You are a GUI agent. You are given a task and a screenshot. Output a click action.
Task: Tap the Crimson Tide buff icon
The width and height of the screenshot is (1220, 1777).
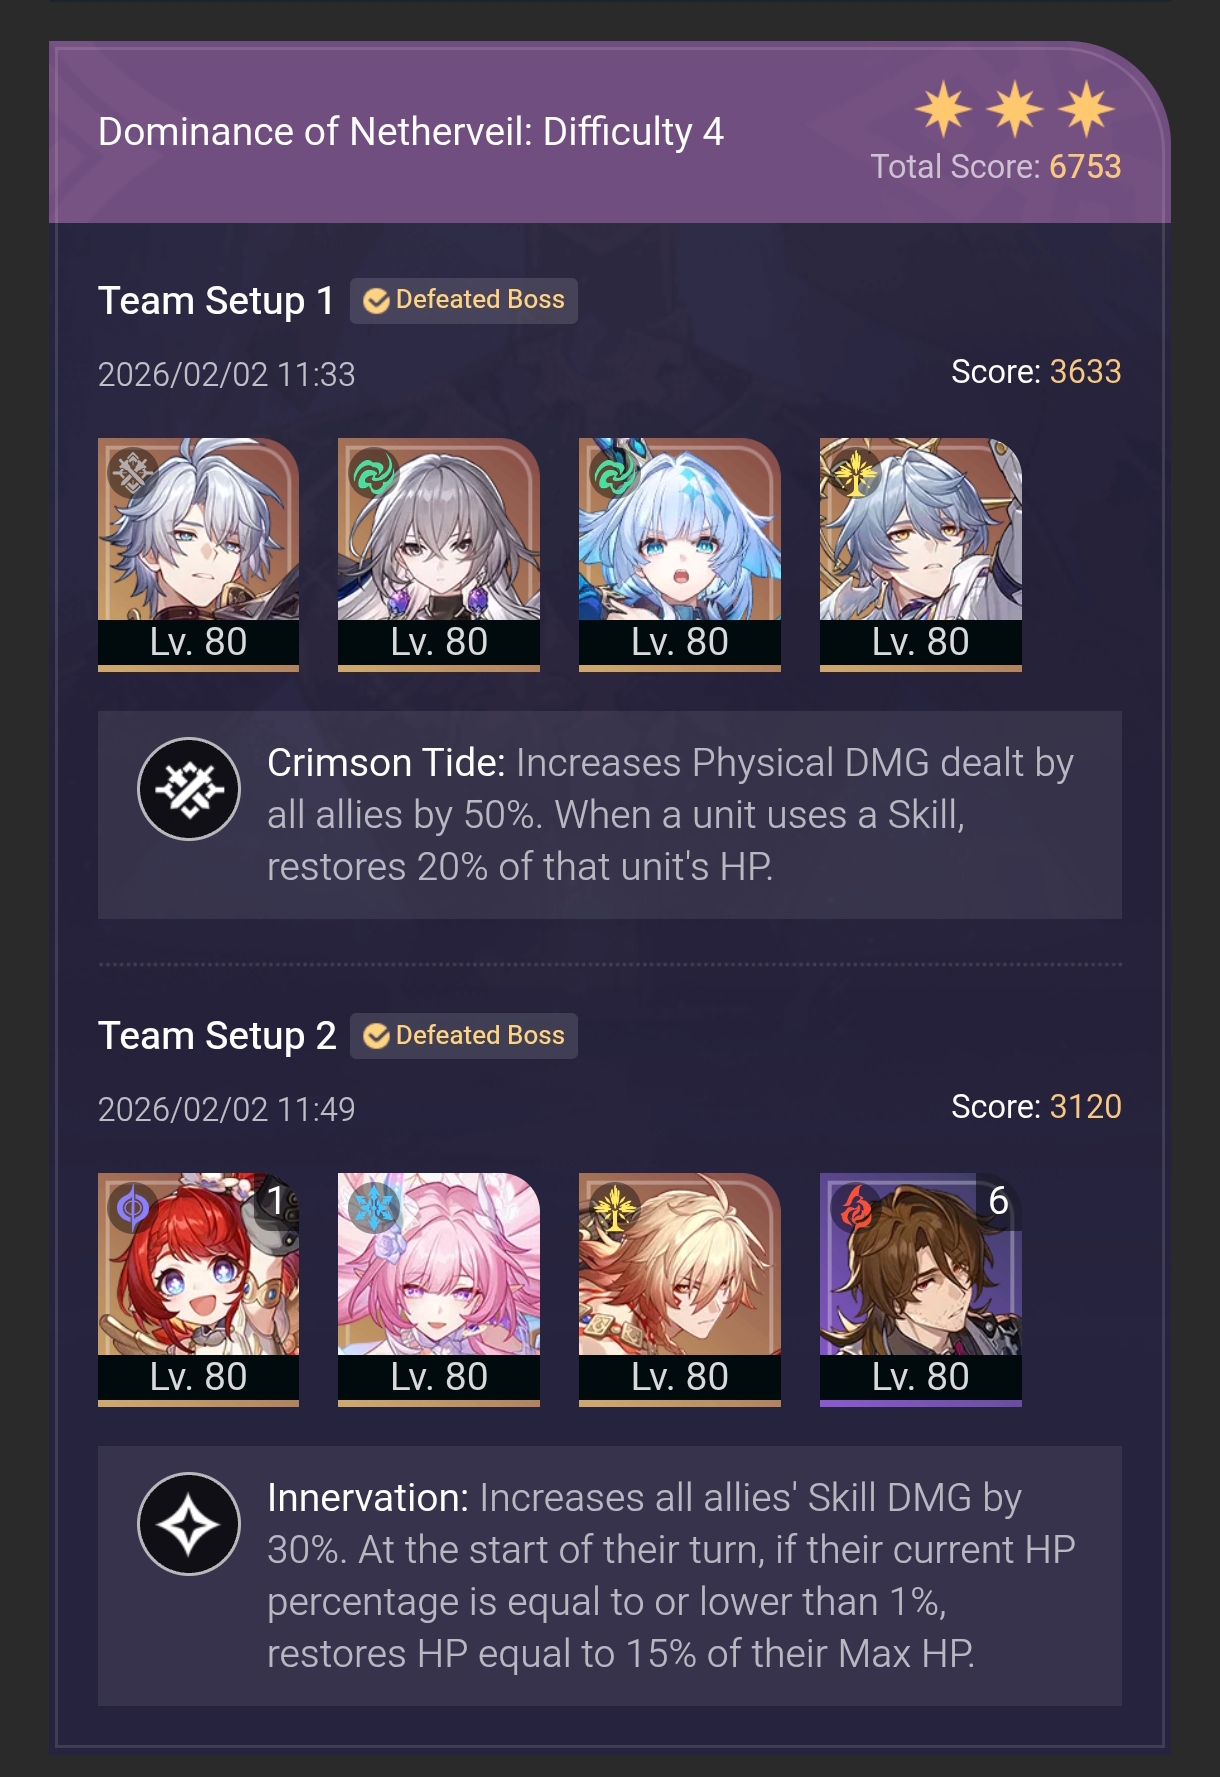[189, 789]
